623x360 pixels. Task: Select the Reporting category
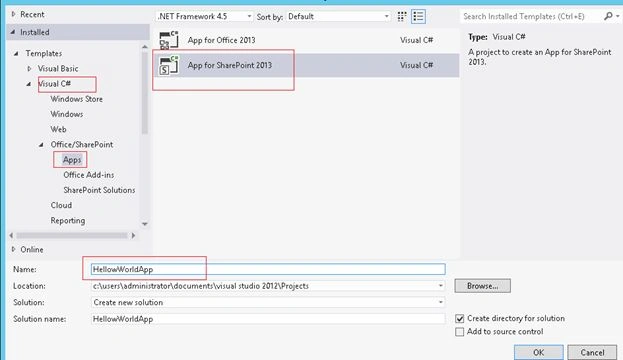[x=68, y=221]
